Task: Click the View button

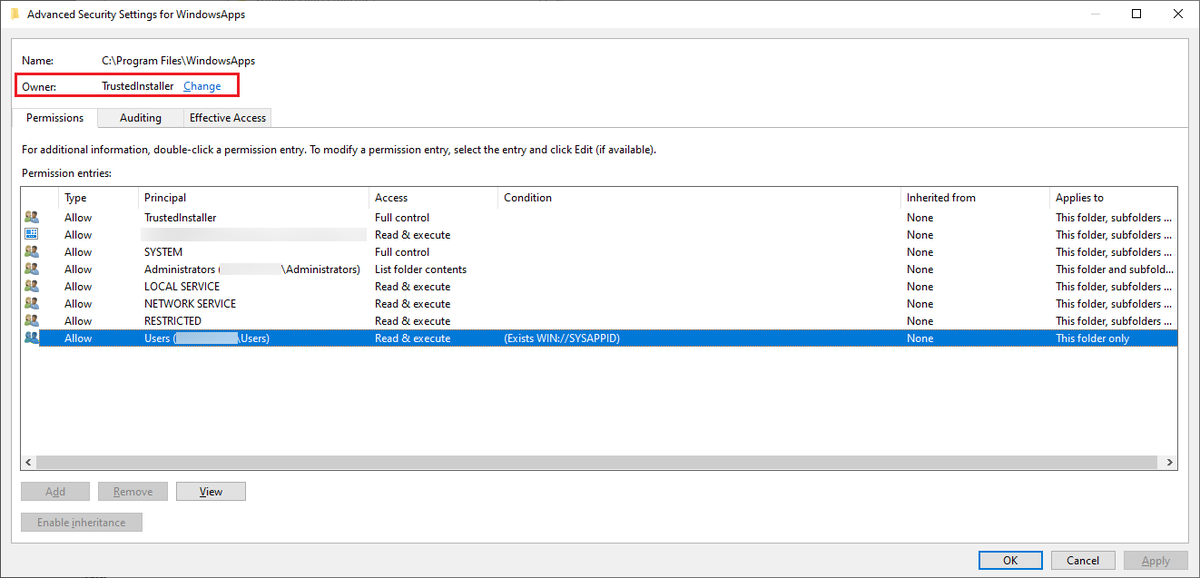Action: pyautogui.click(x=211, y=491)
